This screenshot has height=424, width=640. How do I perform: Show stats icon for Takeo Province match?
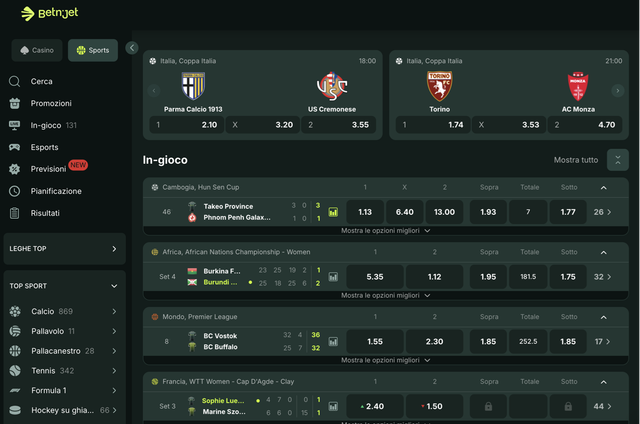(x=333, y=212)
